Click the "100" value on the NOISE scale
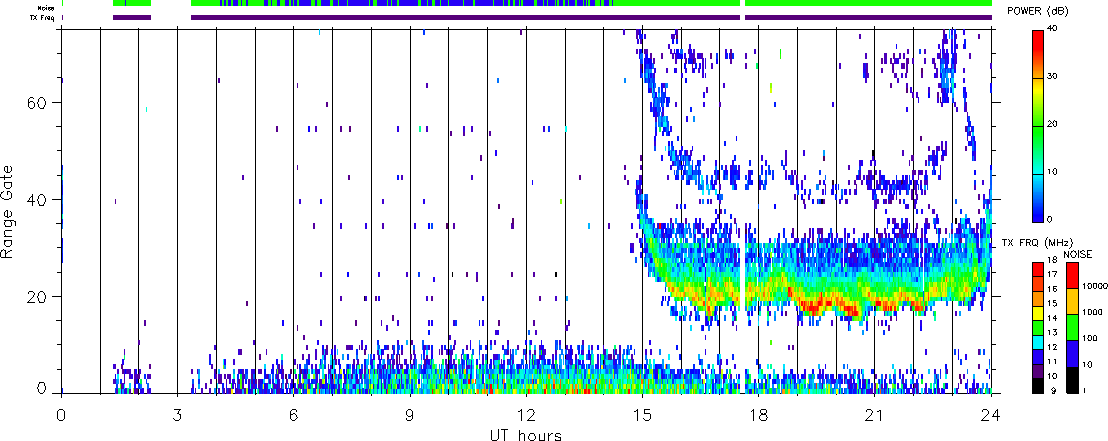 pyautogui.click(x=1089, y=339)
